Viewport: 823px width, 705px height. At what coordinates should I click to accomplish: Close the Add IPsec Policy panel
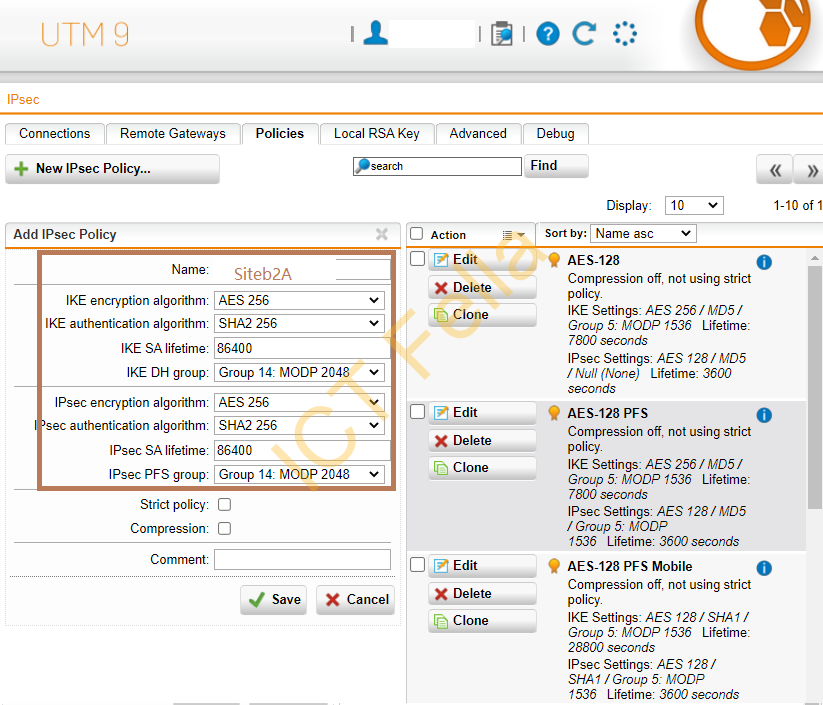tap(382, 234)
